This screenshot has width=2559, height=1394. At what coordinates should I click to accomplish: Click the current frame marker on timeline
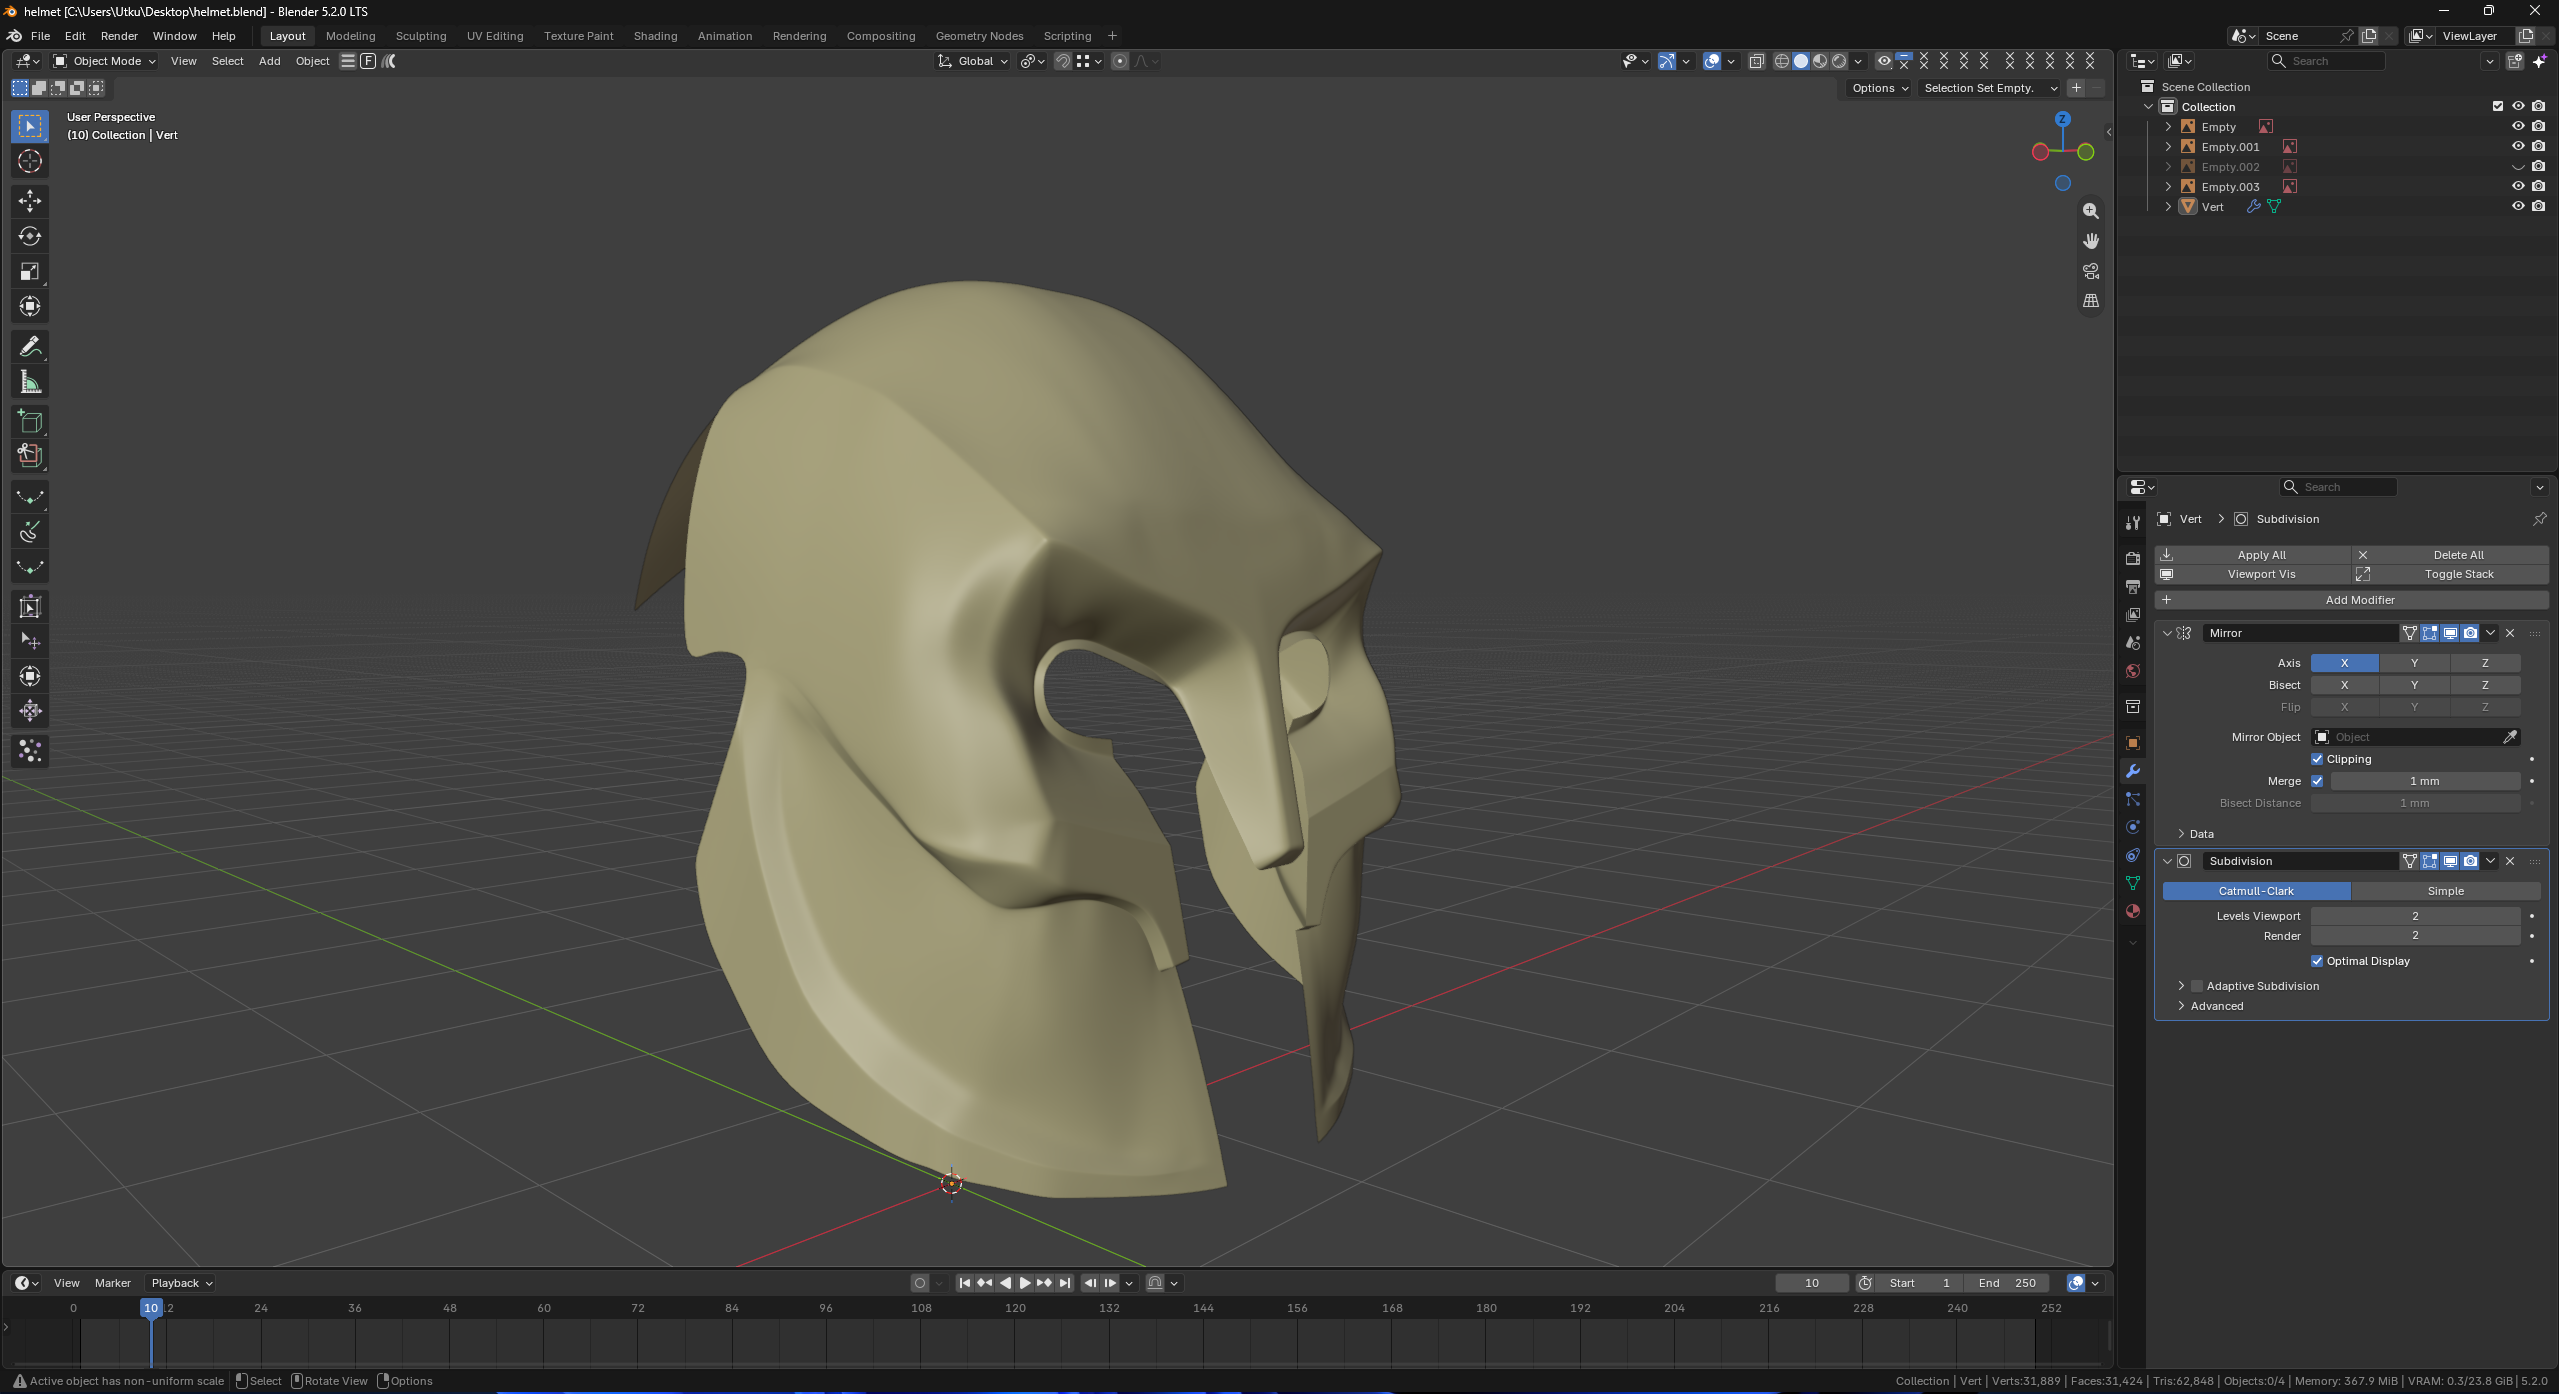151,1308
